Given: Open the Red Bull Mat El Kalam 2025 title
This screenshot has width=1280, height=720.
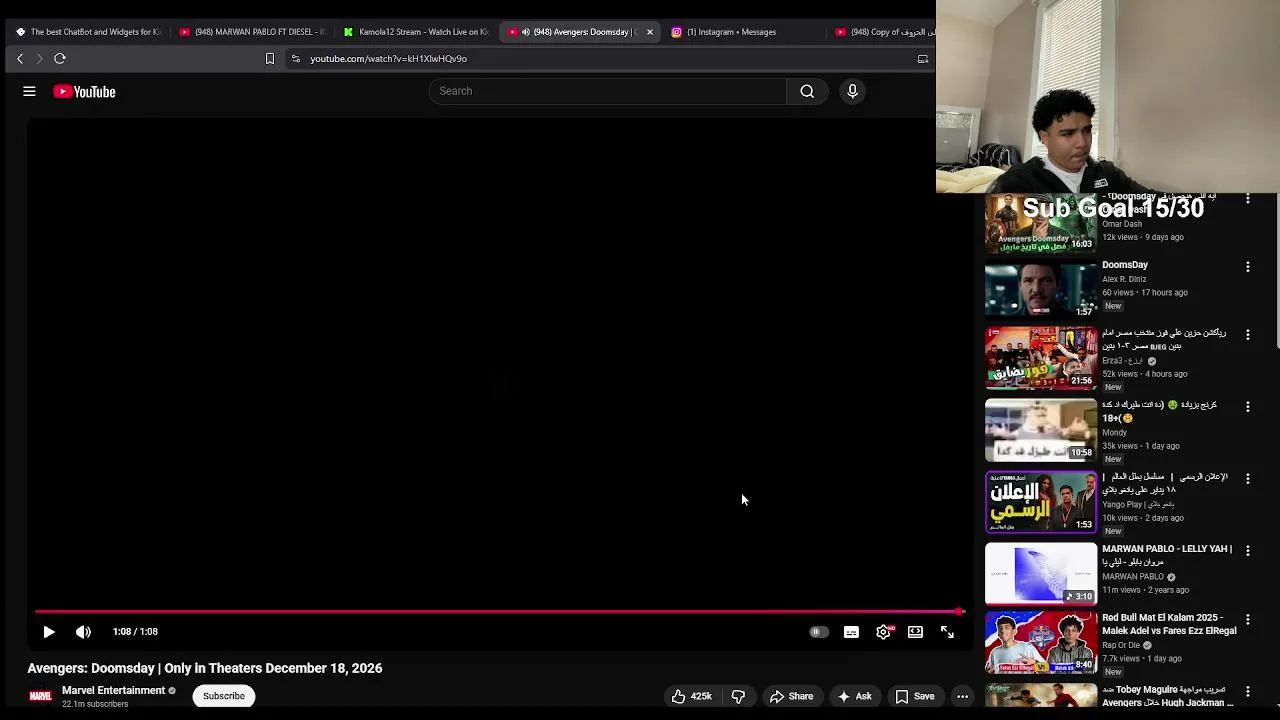Looking at the screenshot, I should coord(1169,624).
